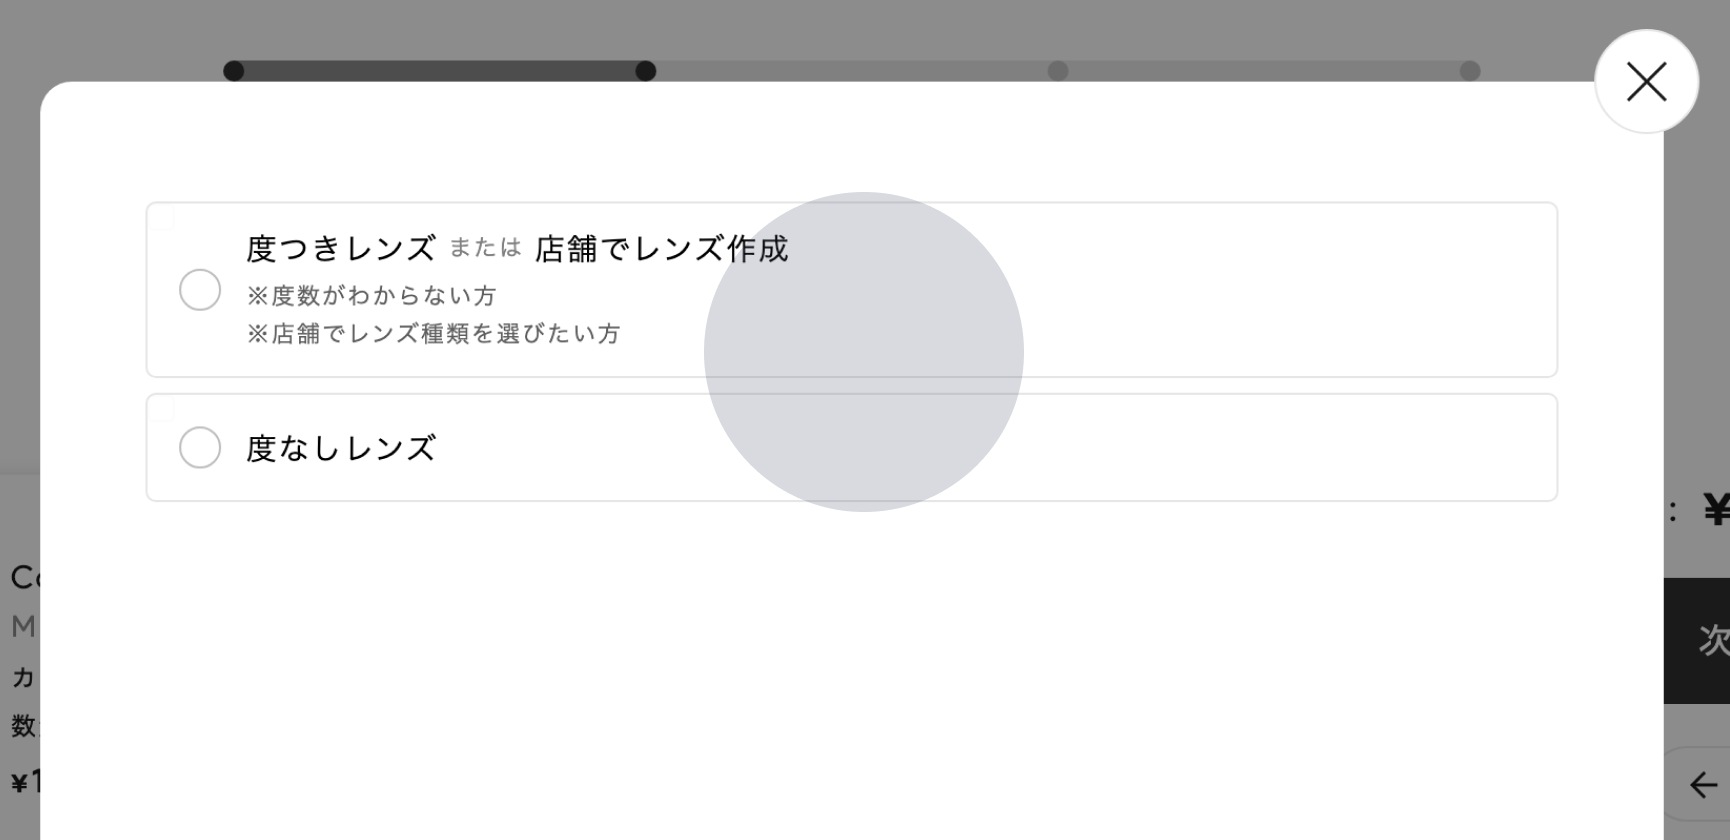The width and height of the screenshot is (1730, 840).
Task: Tap the gray circular overlay in the center
Action: click(x=864, y=352)
